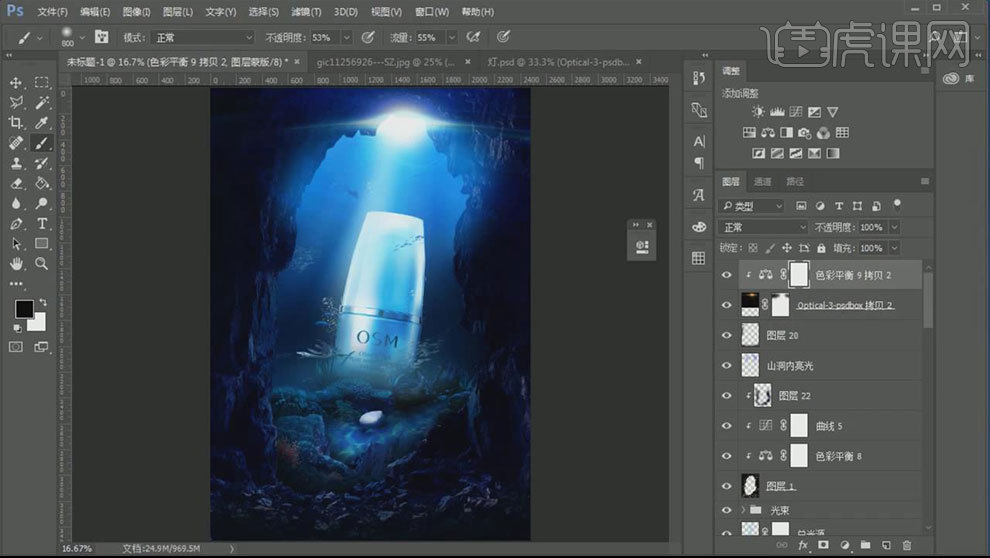Select the Hand tool
The width and height of the screenshot is (990, 558).
[x=16, y=264]
